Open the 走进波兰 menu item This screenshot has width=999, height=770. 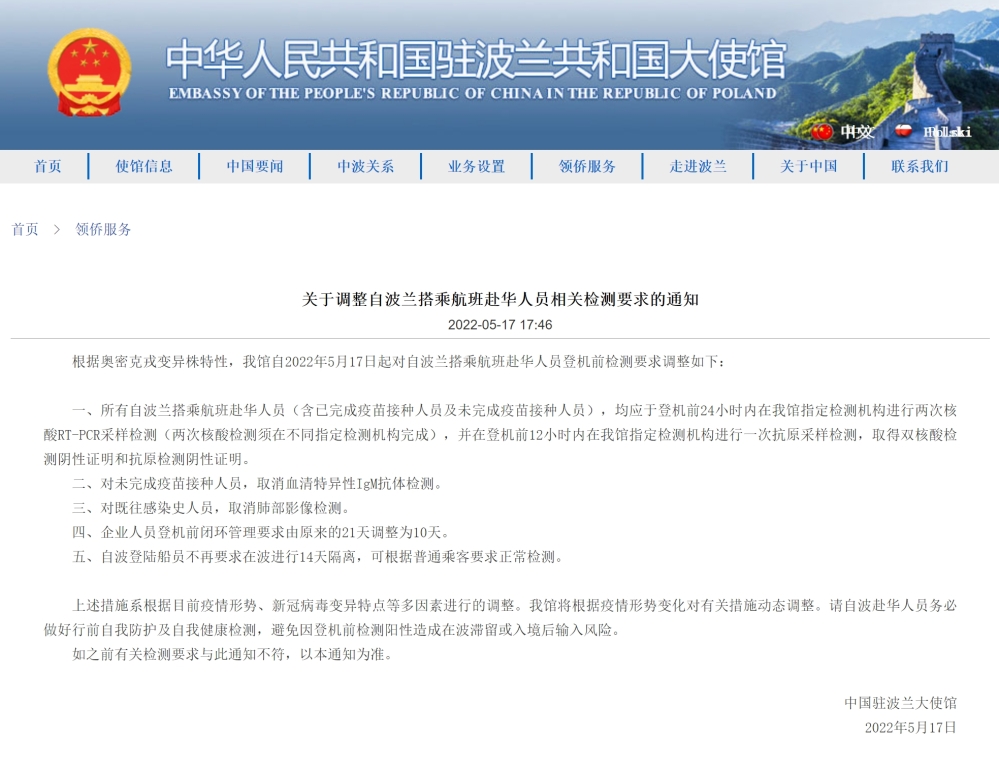(698, 166)
